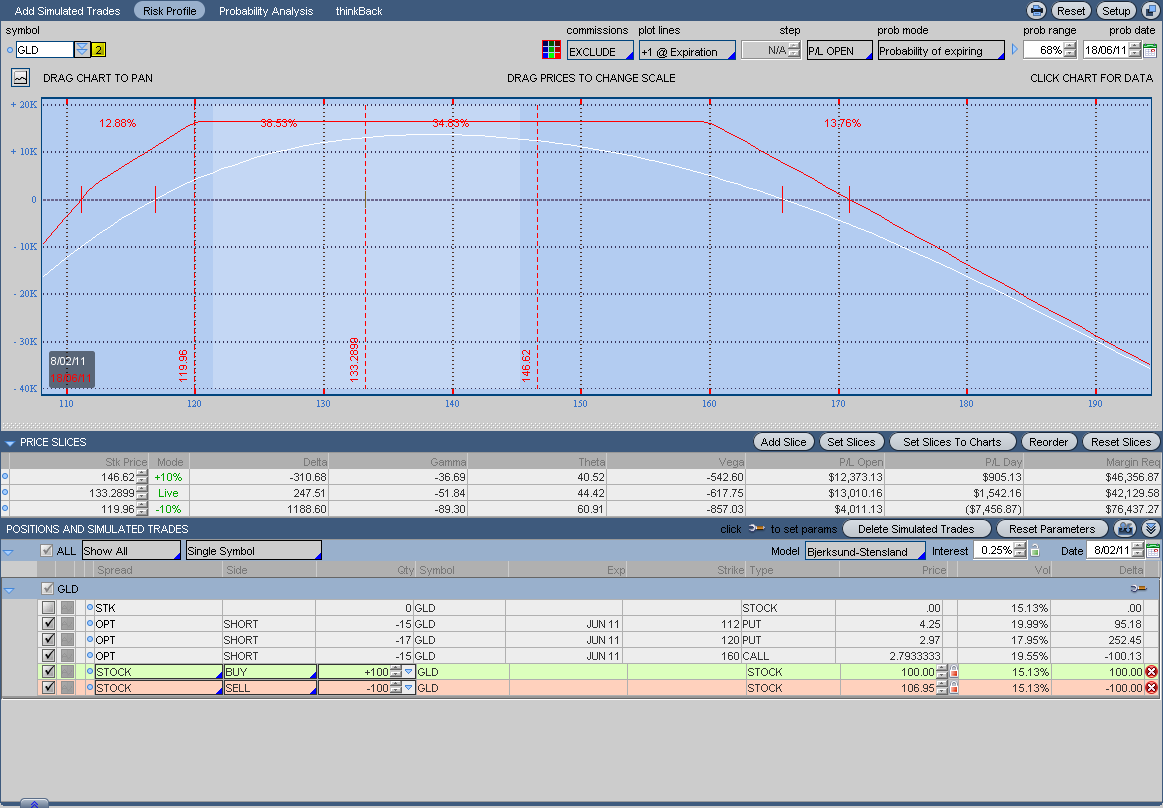Collapse the PRICE SLICES section
The height and width of the screenshot is (808, 1163).
[x=10, y=442]
